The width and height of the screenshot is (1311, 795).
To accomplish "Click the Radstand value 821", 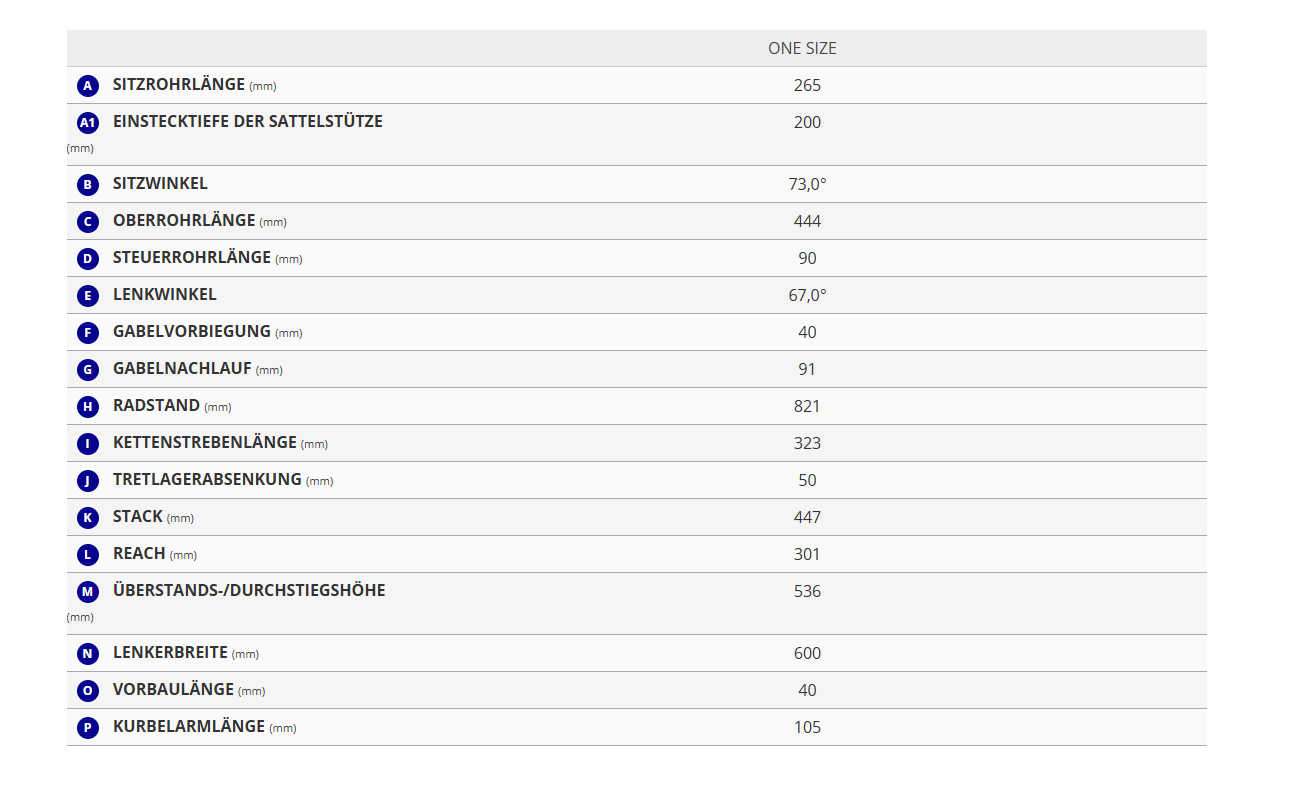I will [807, 406].
